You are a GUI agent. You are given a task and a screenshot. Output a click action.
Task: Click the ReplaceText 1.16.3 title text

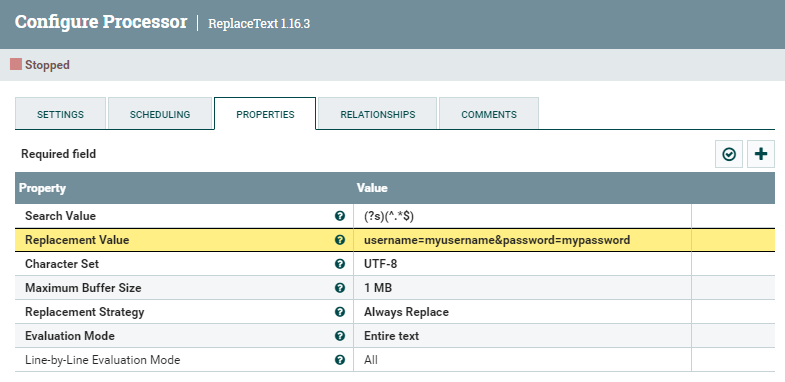pyautogui.click(x=259, y=24)
